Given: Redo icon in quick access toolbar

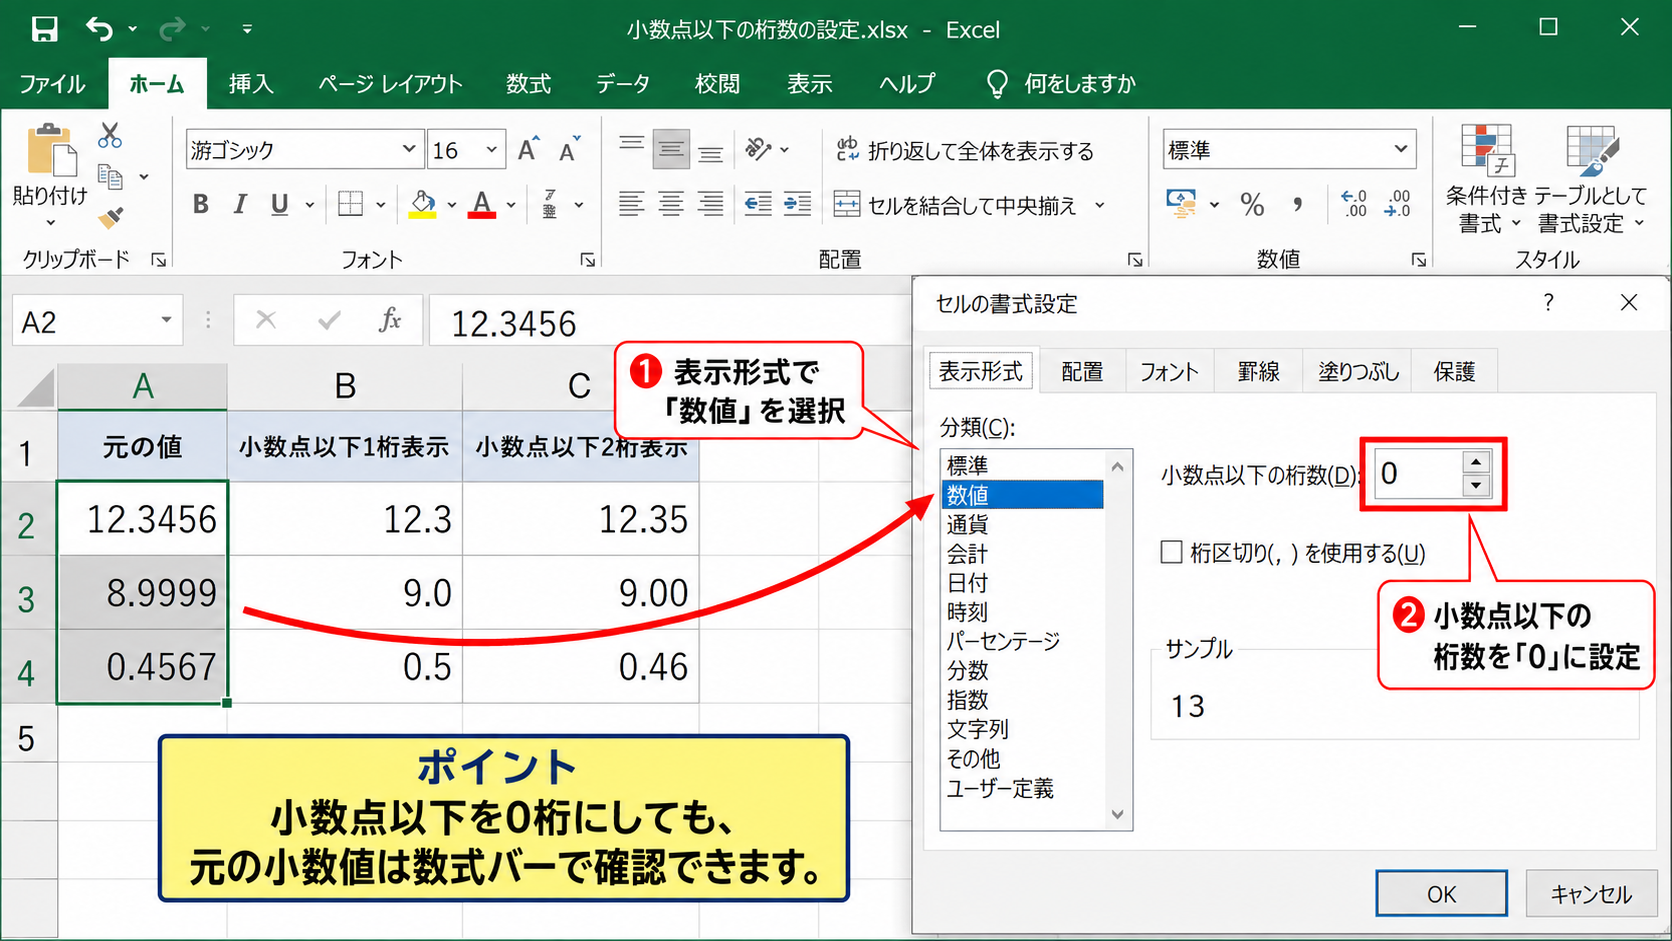Looking at the screenshot, I should coord(172,29).
